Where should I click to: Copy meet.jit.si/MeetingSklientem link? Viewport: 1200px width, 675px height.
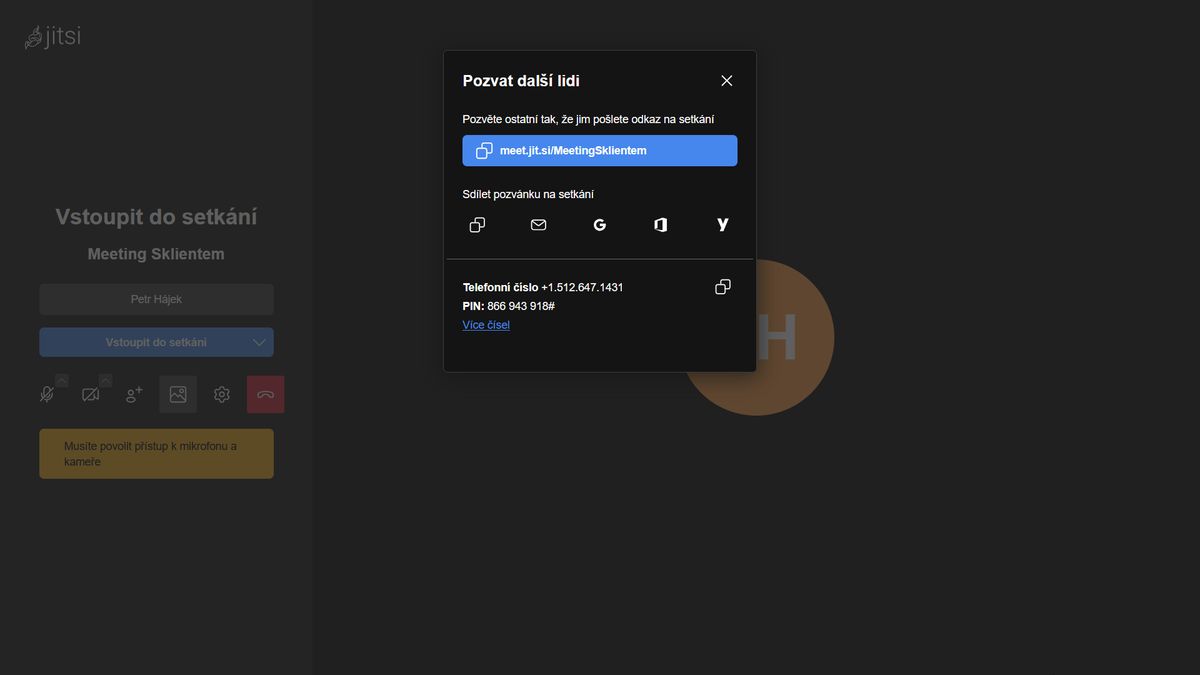(599, 151)
